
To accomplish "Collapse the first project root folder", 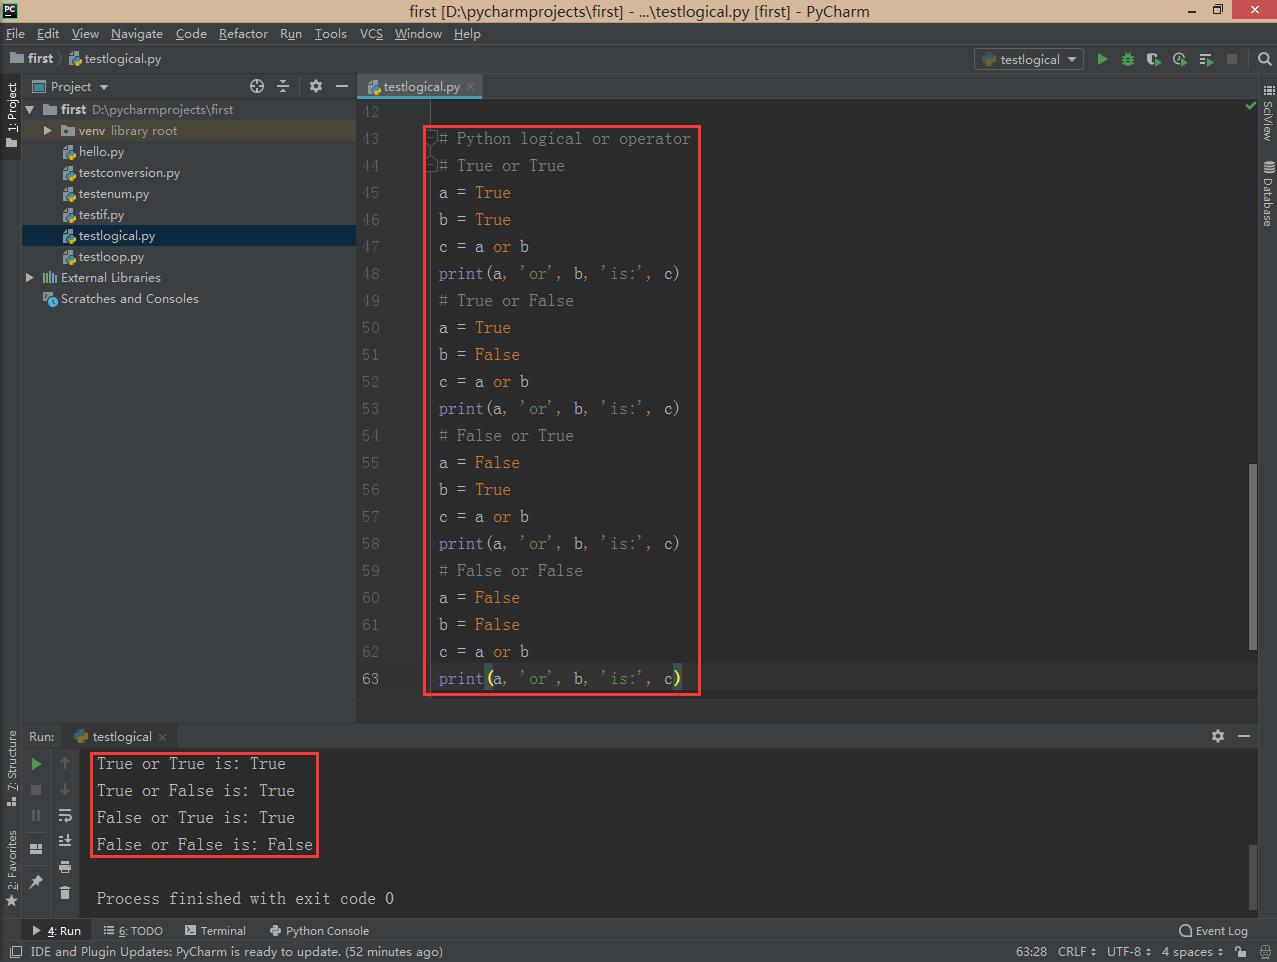I will (30, 110).
